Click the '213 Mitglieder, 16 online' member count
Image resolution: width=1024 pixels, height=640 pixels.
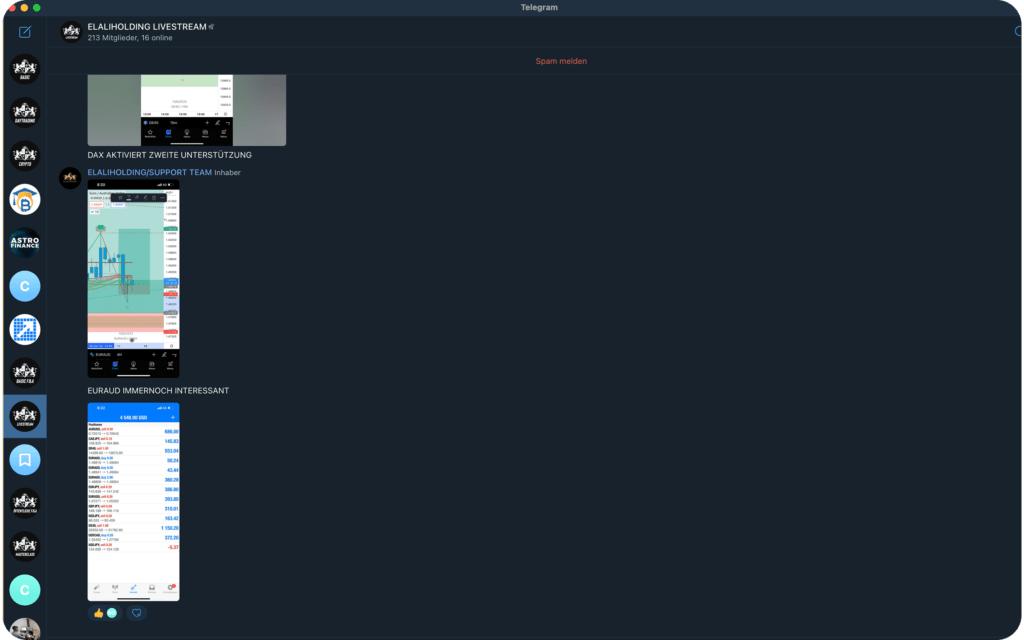(x=130, y=38)
